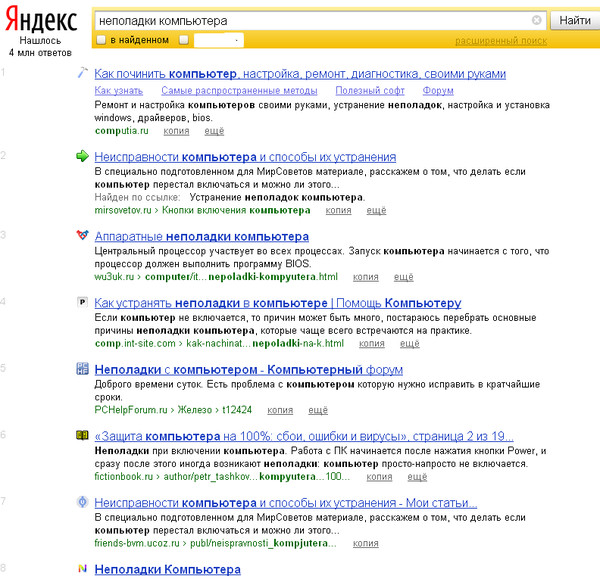Click 'ещё' next to PCHelpForum.ru result
The width and height of the screenshot is (600, 579).
click(318, 410)
